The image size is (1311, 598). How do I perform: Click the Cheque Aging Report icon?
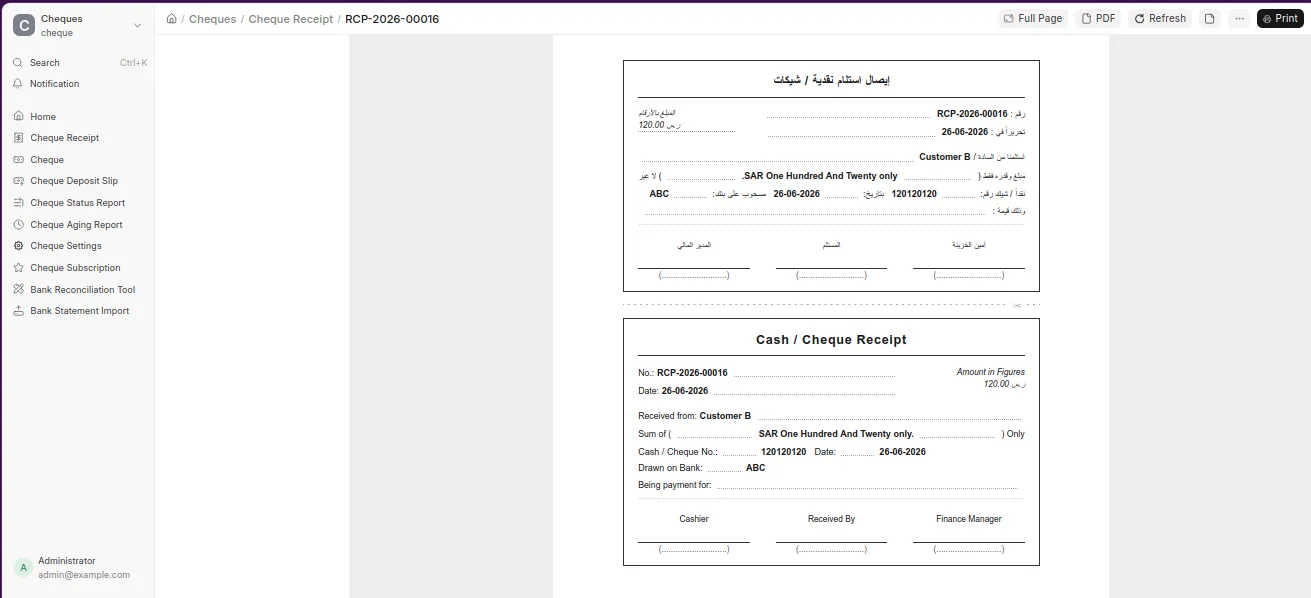click(19, 225)
